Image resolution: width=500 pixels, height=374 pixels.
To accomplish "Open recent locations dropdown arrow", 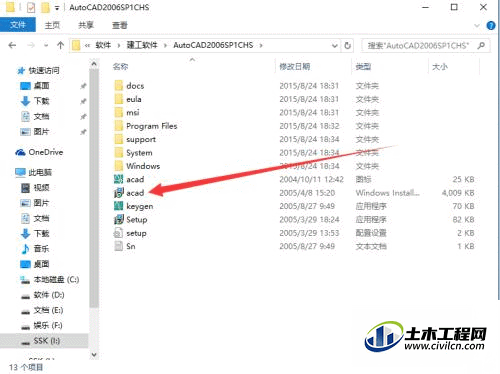I will tap(46, 45).
